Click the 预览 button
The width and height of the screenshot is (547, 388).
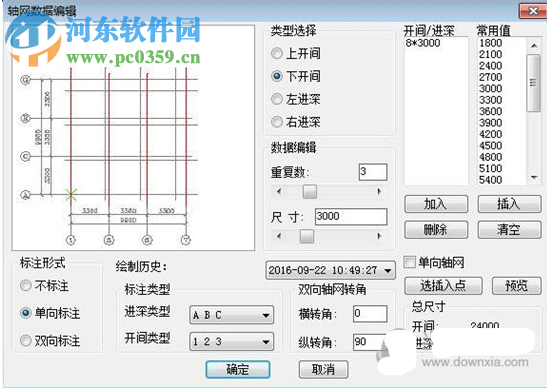click(x=517, y=286)
